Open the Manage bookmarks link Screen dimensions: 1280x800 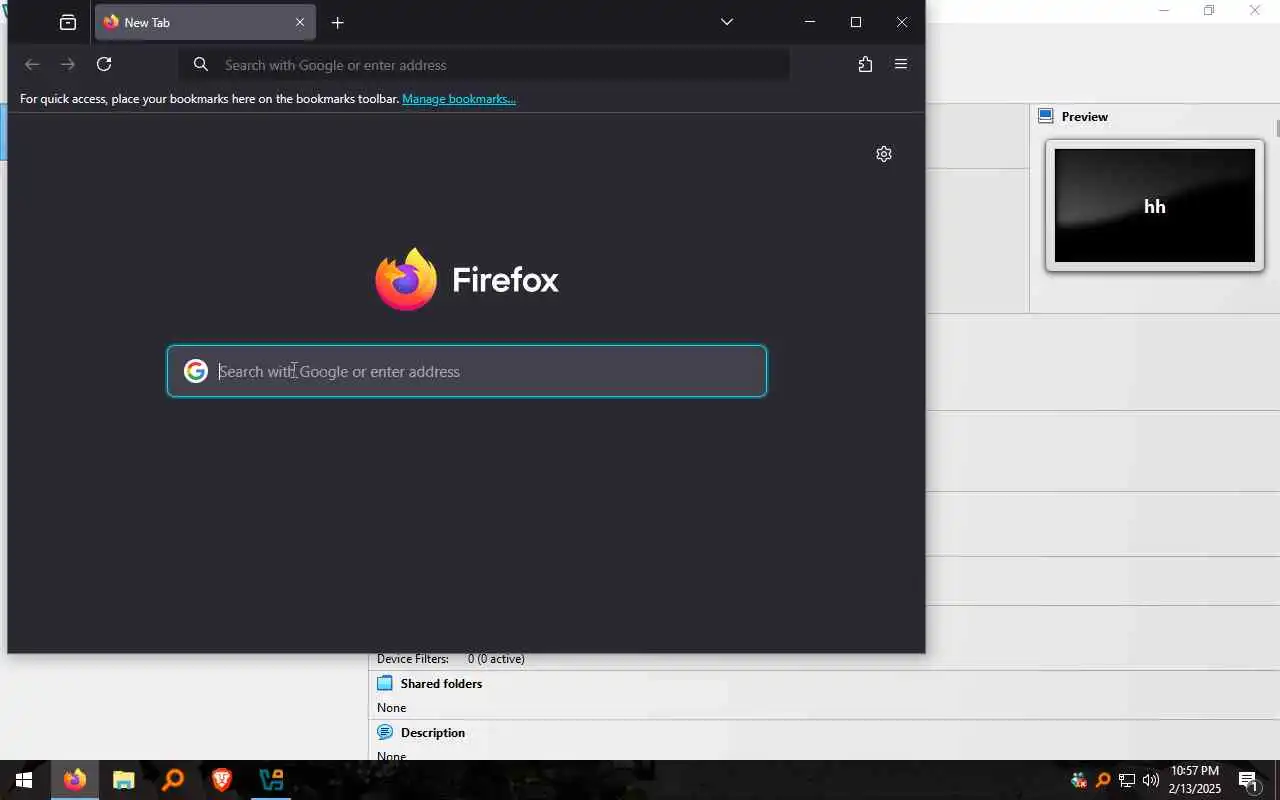point(459,99)
